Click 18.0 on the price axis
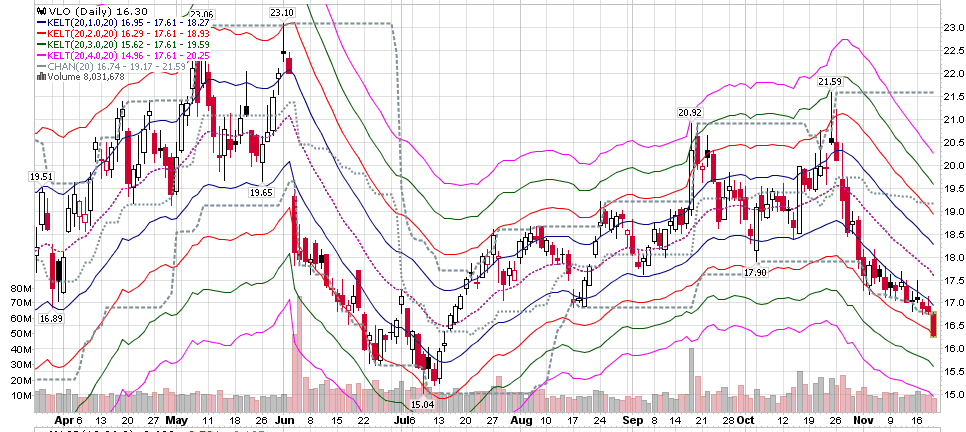The image size is (966, 432). (954, 257)
